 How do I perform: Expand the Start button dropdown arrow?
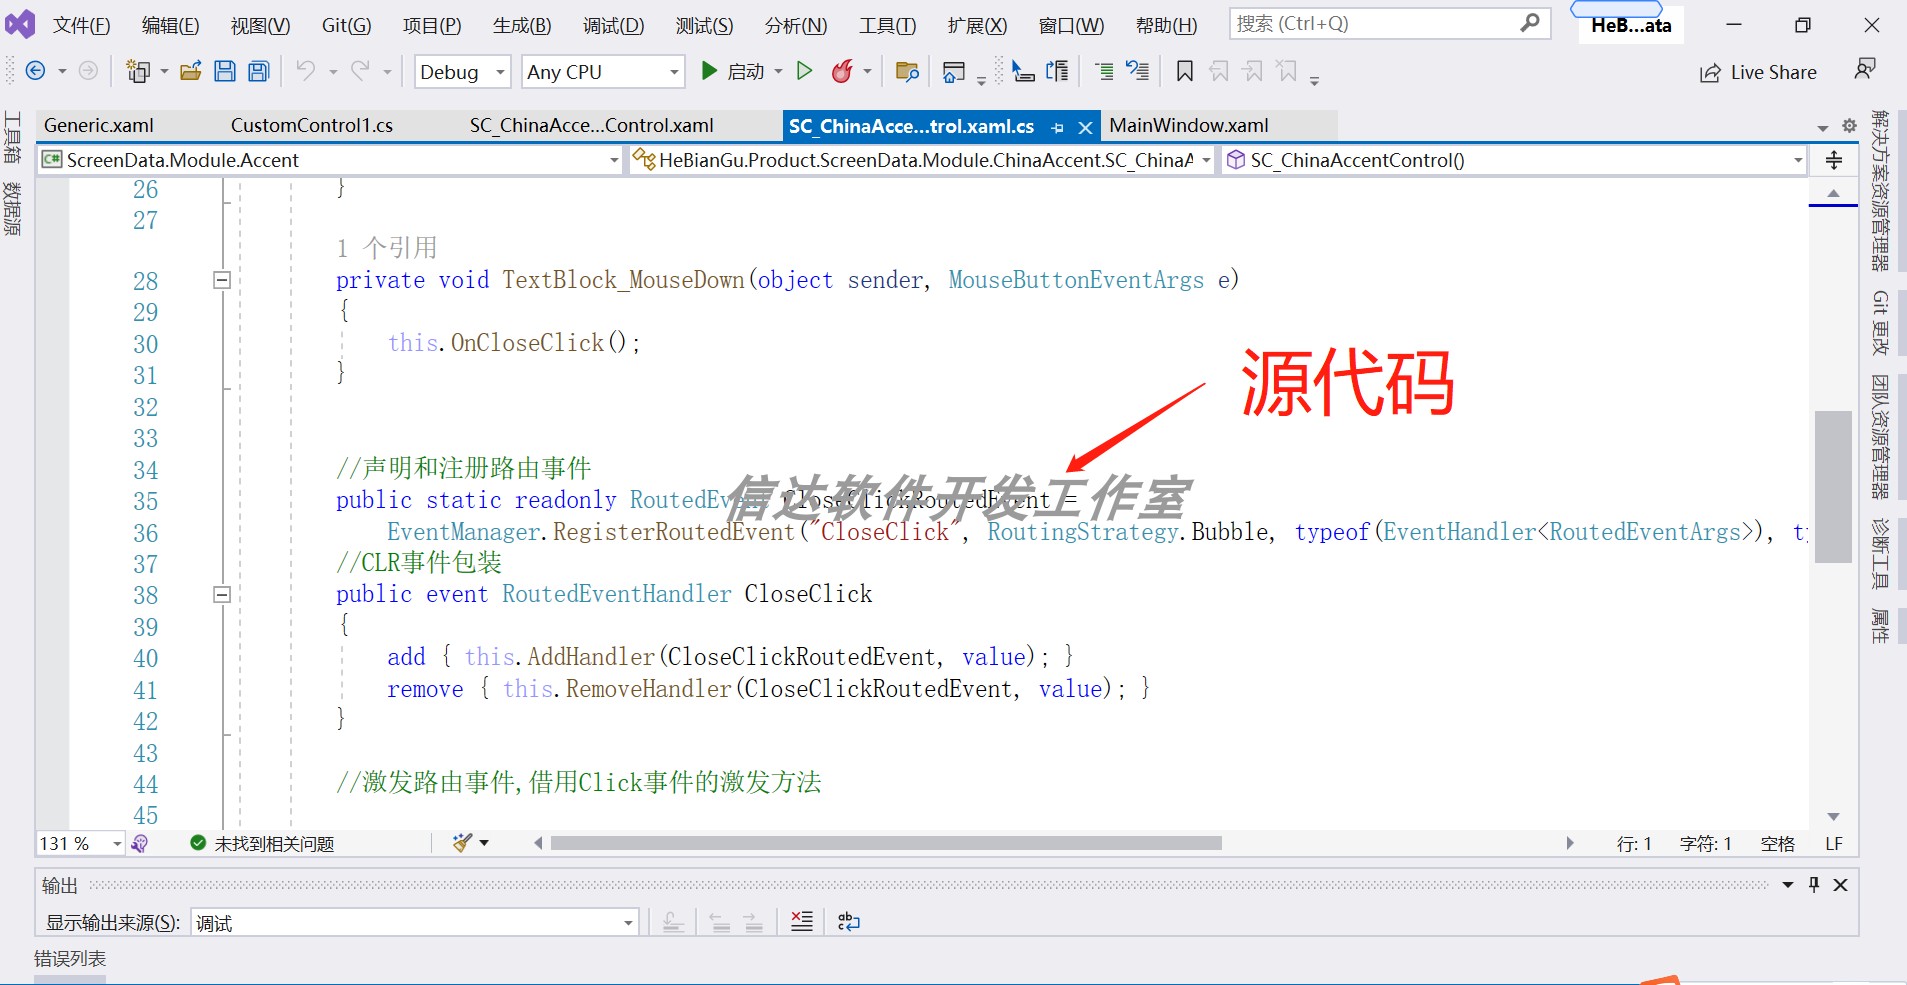(778, 71)
